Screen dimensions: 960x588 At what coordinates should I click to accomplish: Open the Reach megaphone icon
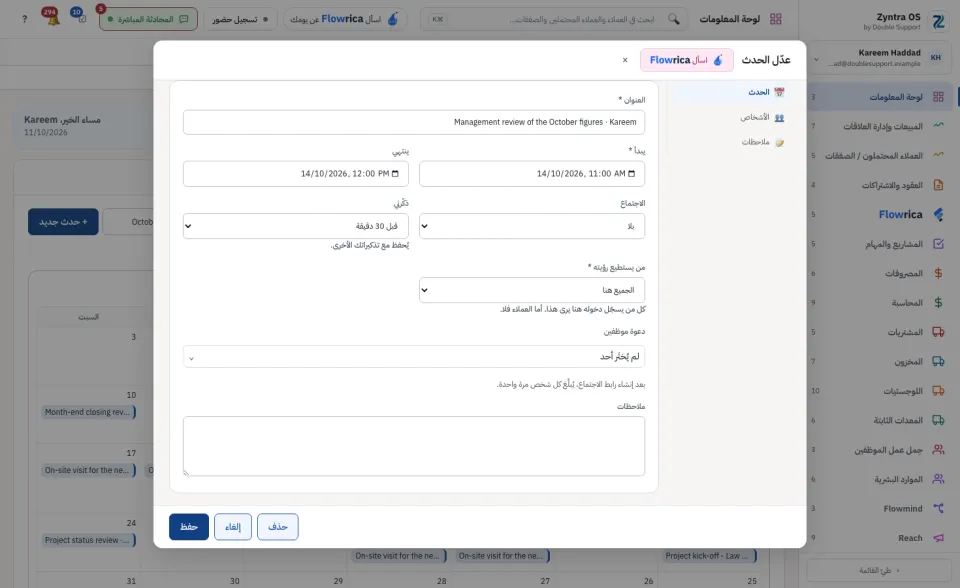(x=938, y=537)
